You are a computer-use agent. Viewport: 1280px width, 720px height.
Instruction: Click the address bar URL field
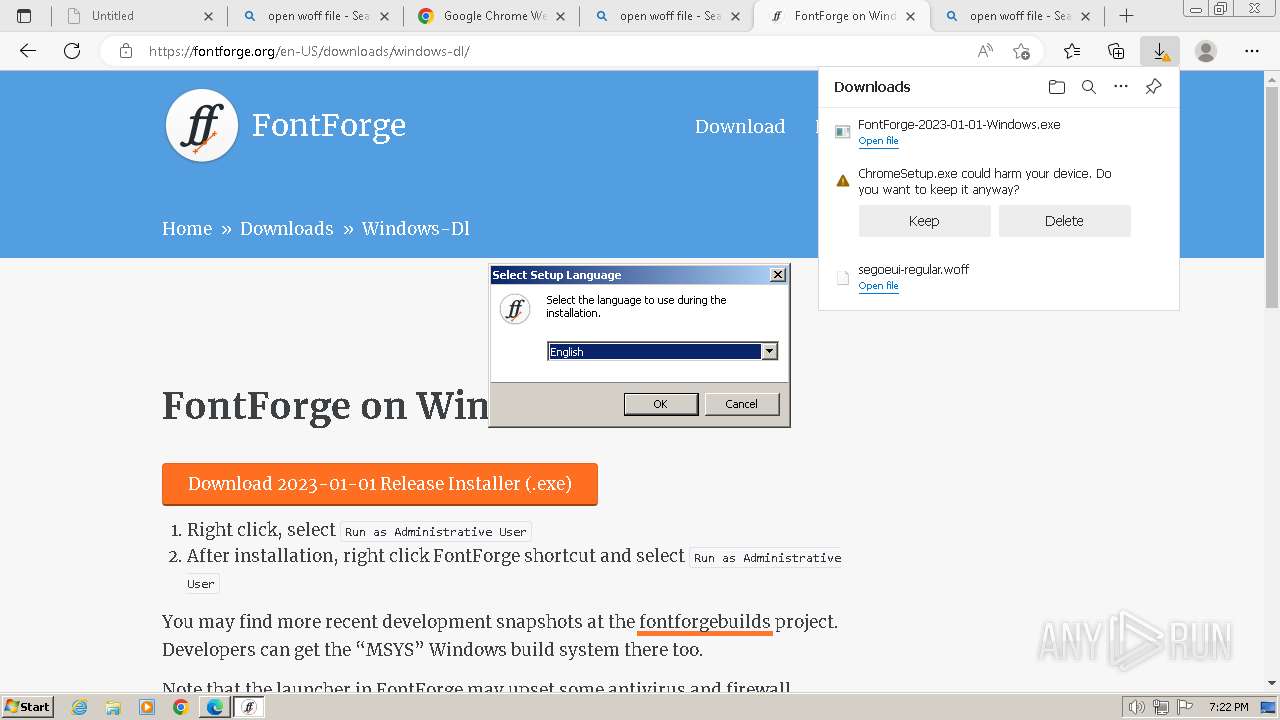[x=555, y=51]
